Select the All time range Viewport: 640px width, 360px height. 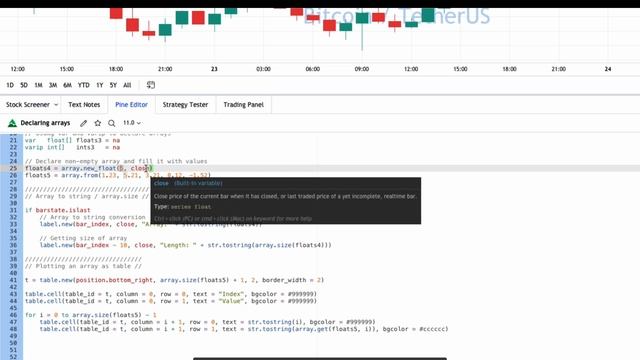(x=127, y=85)
